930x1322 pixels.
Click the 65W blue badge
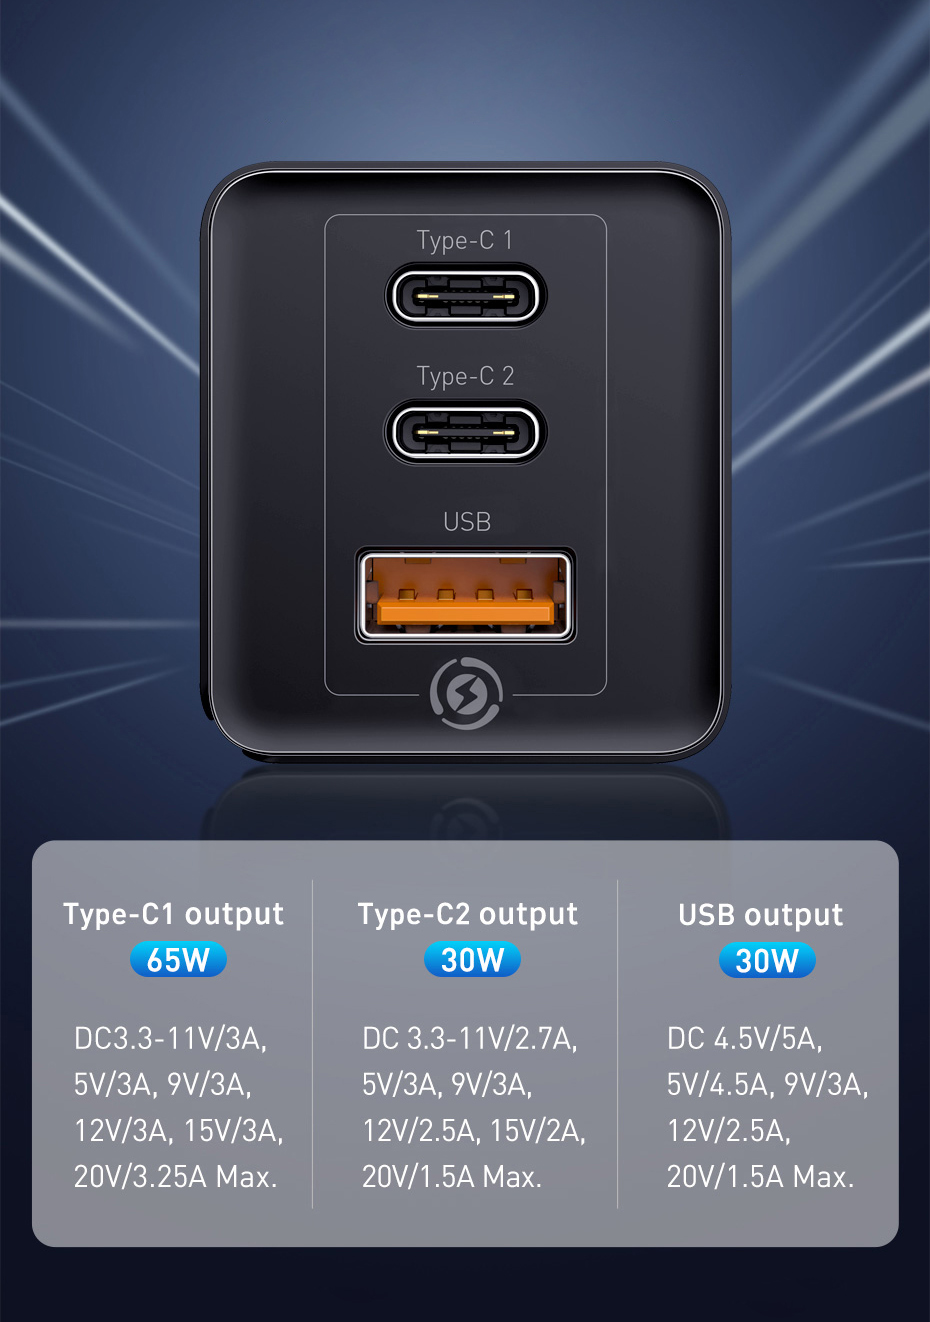coord(178,960)
